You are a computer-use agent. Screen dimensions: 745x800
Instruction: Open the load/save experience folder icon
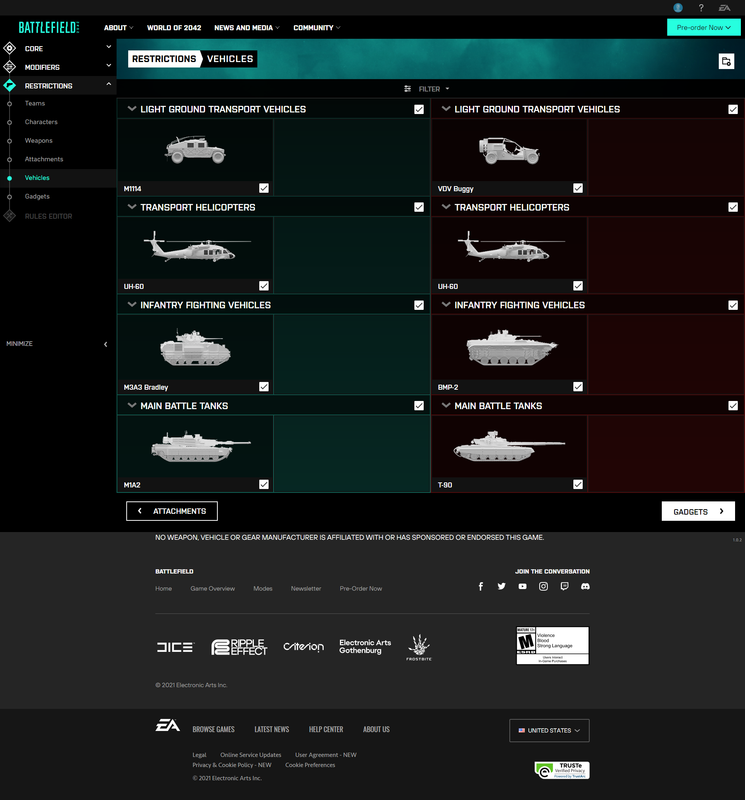727,61
